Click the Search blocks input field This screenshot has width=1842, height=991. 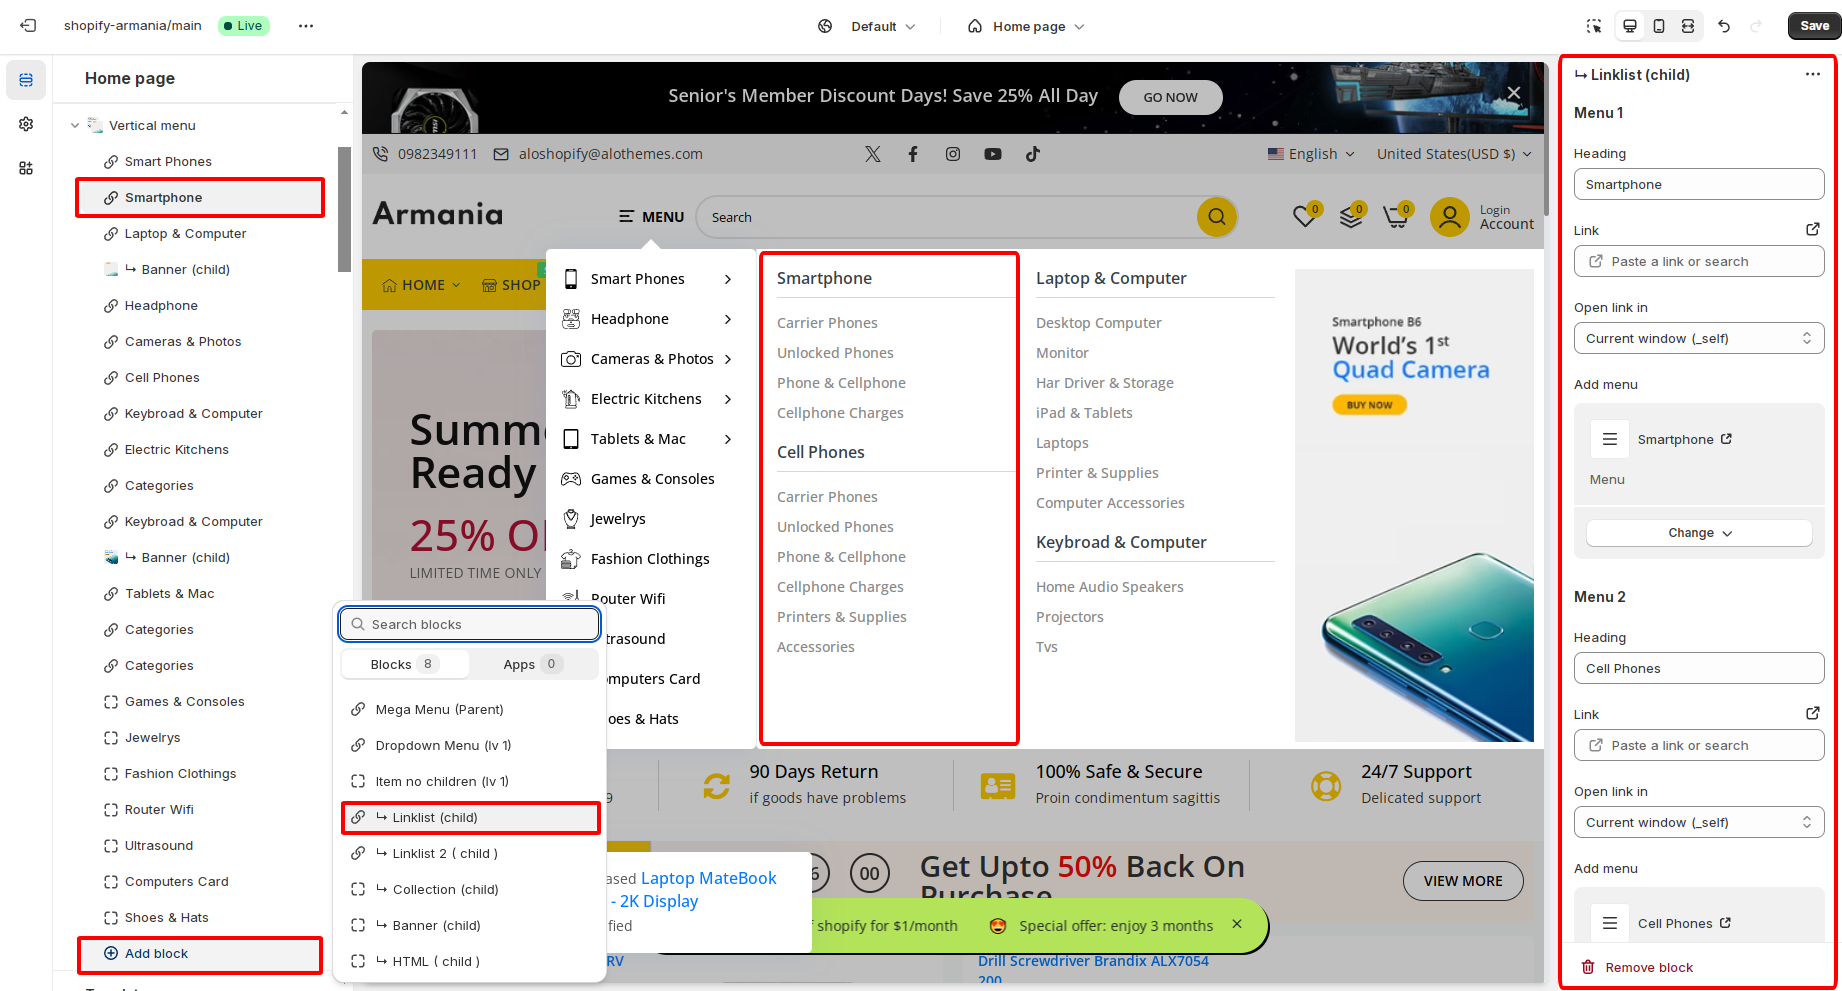pos(470,624)
